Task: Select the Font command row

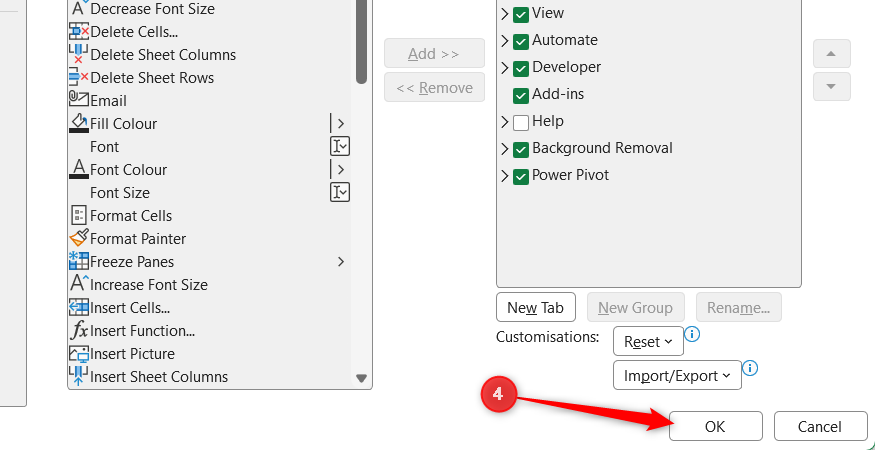Action: 209,147
